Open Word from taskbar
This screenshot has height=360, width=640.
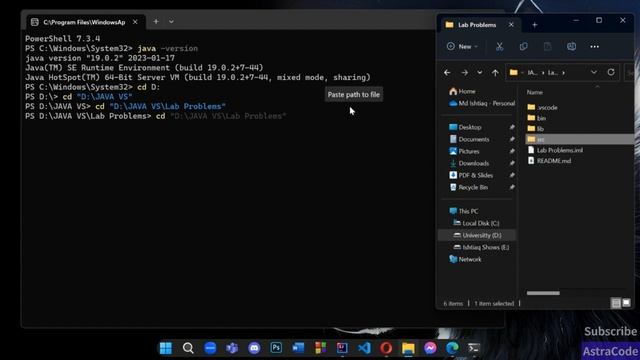pos(298,348)
